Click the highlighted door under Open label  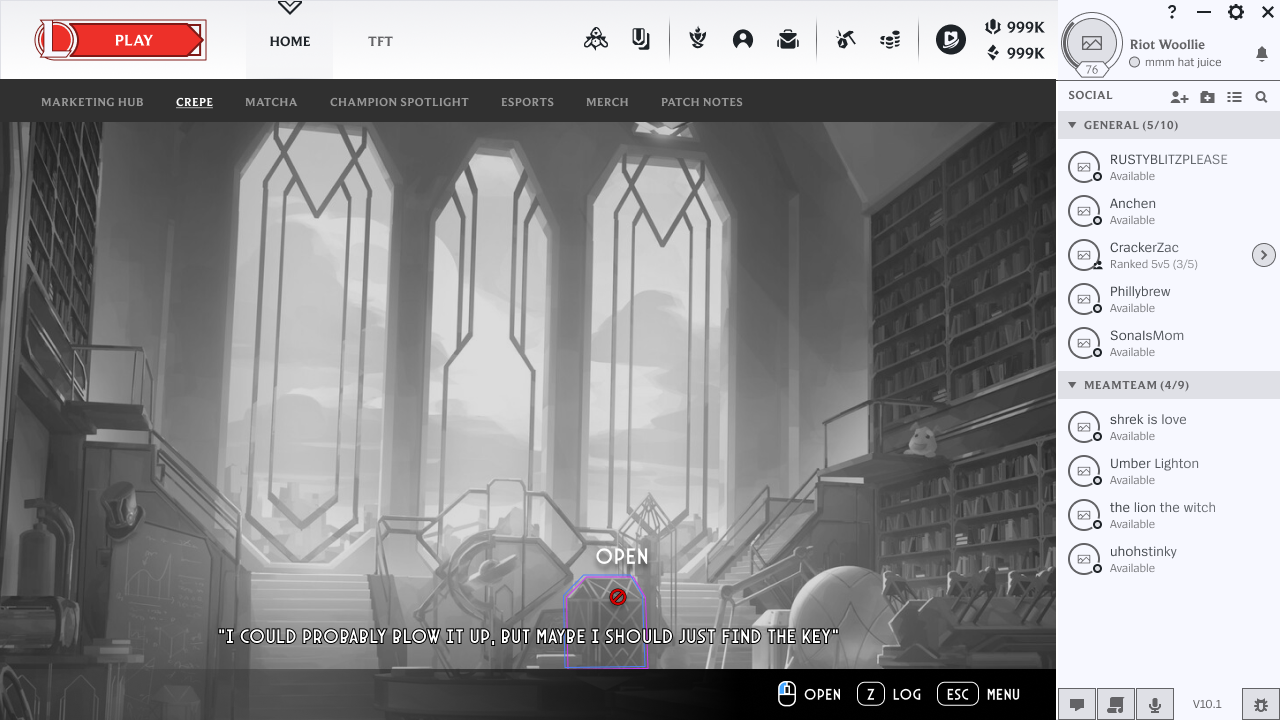pos(606,622)
